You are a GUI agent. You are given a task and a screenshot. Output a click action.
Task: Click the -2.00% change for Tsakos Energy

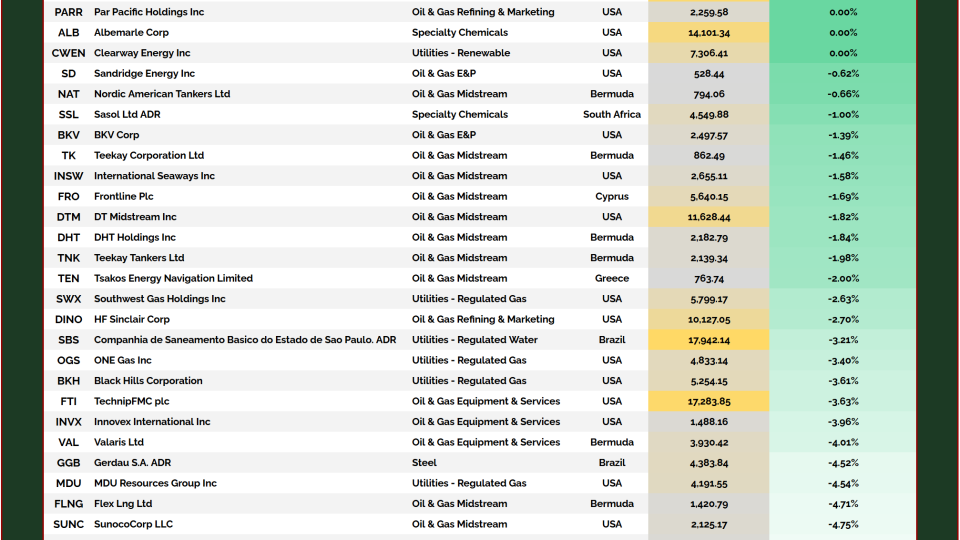point(842,278)
